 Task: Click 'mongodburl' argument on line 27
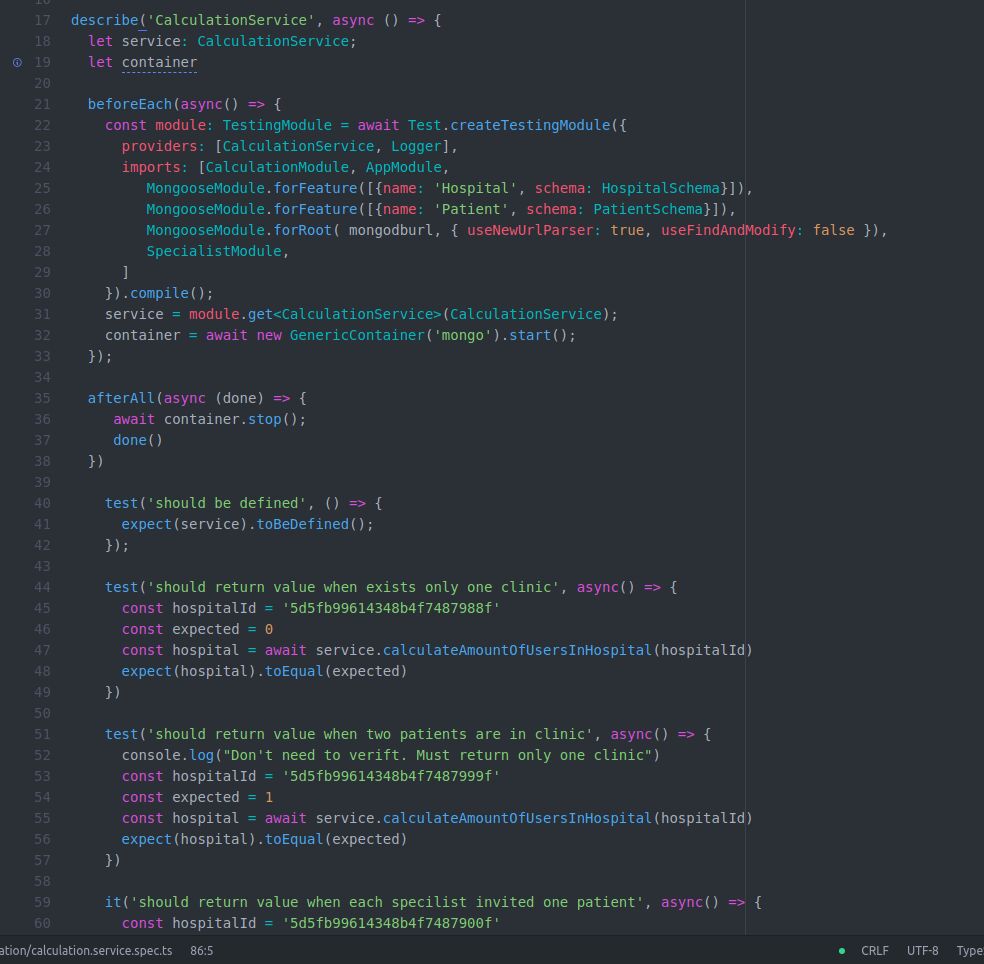coord(391,230)
